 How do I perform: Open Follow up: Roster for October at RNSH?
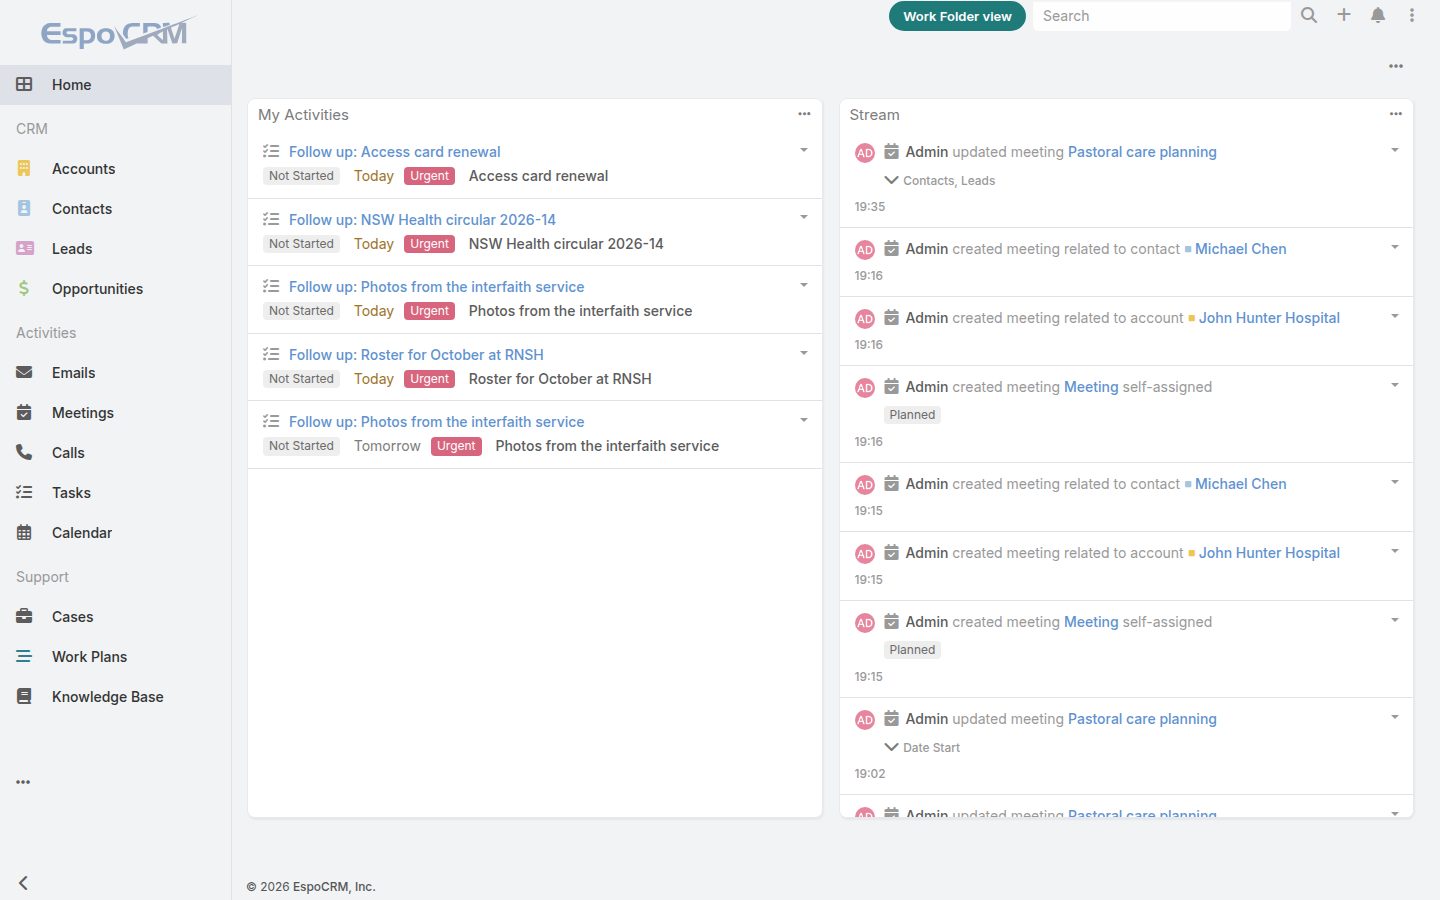(416, 355)
